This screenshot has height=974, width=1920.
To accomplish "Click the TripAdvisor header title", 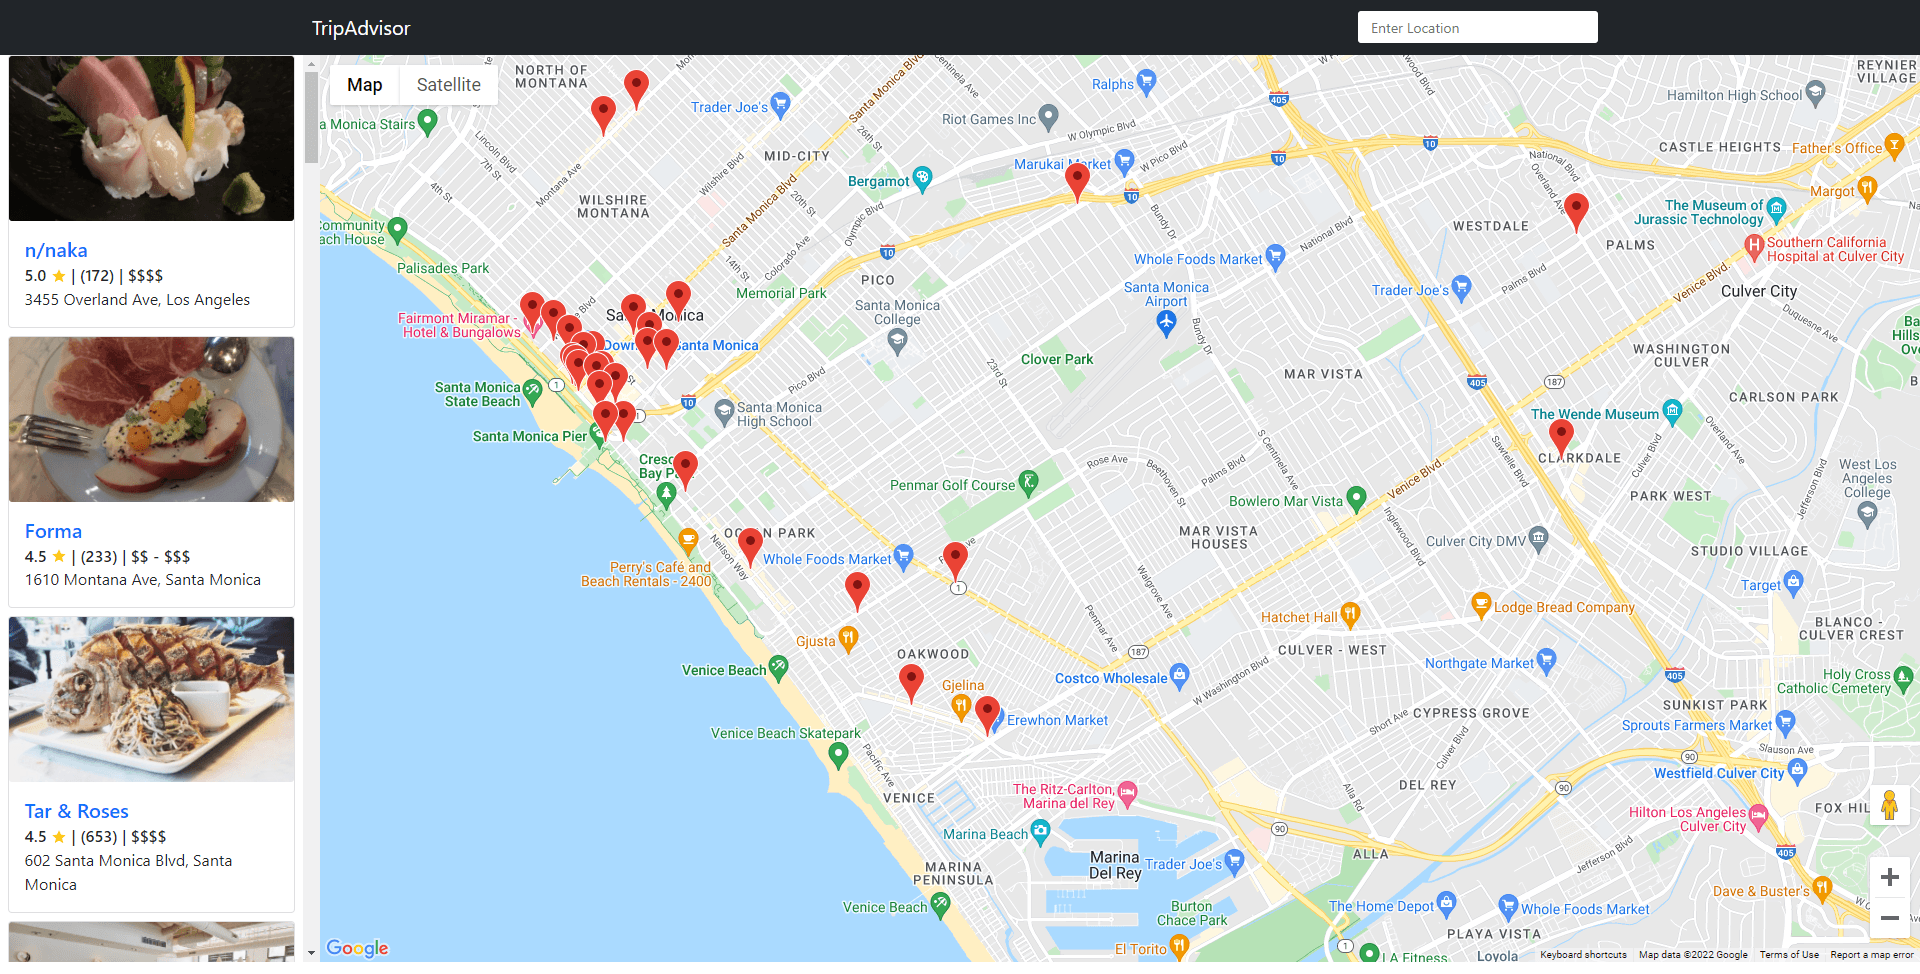I will pos(361,28).
